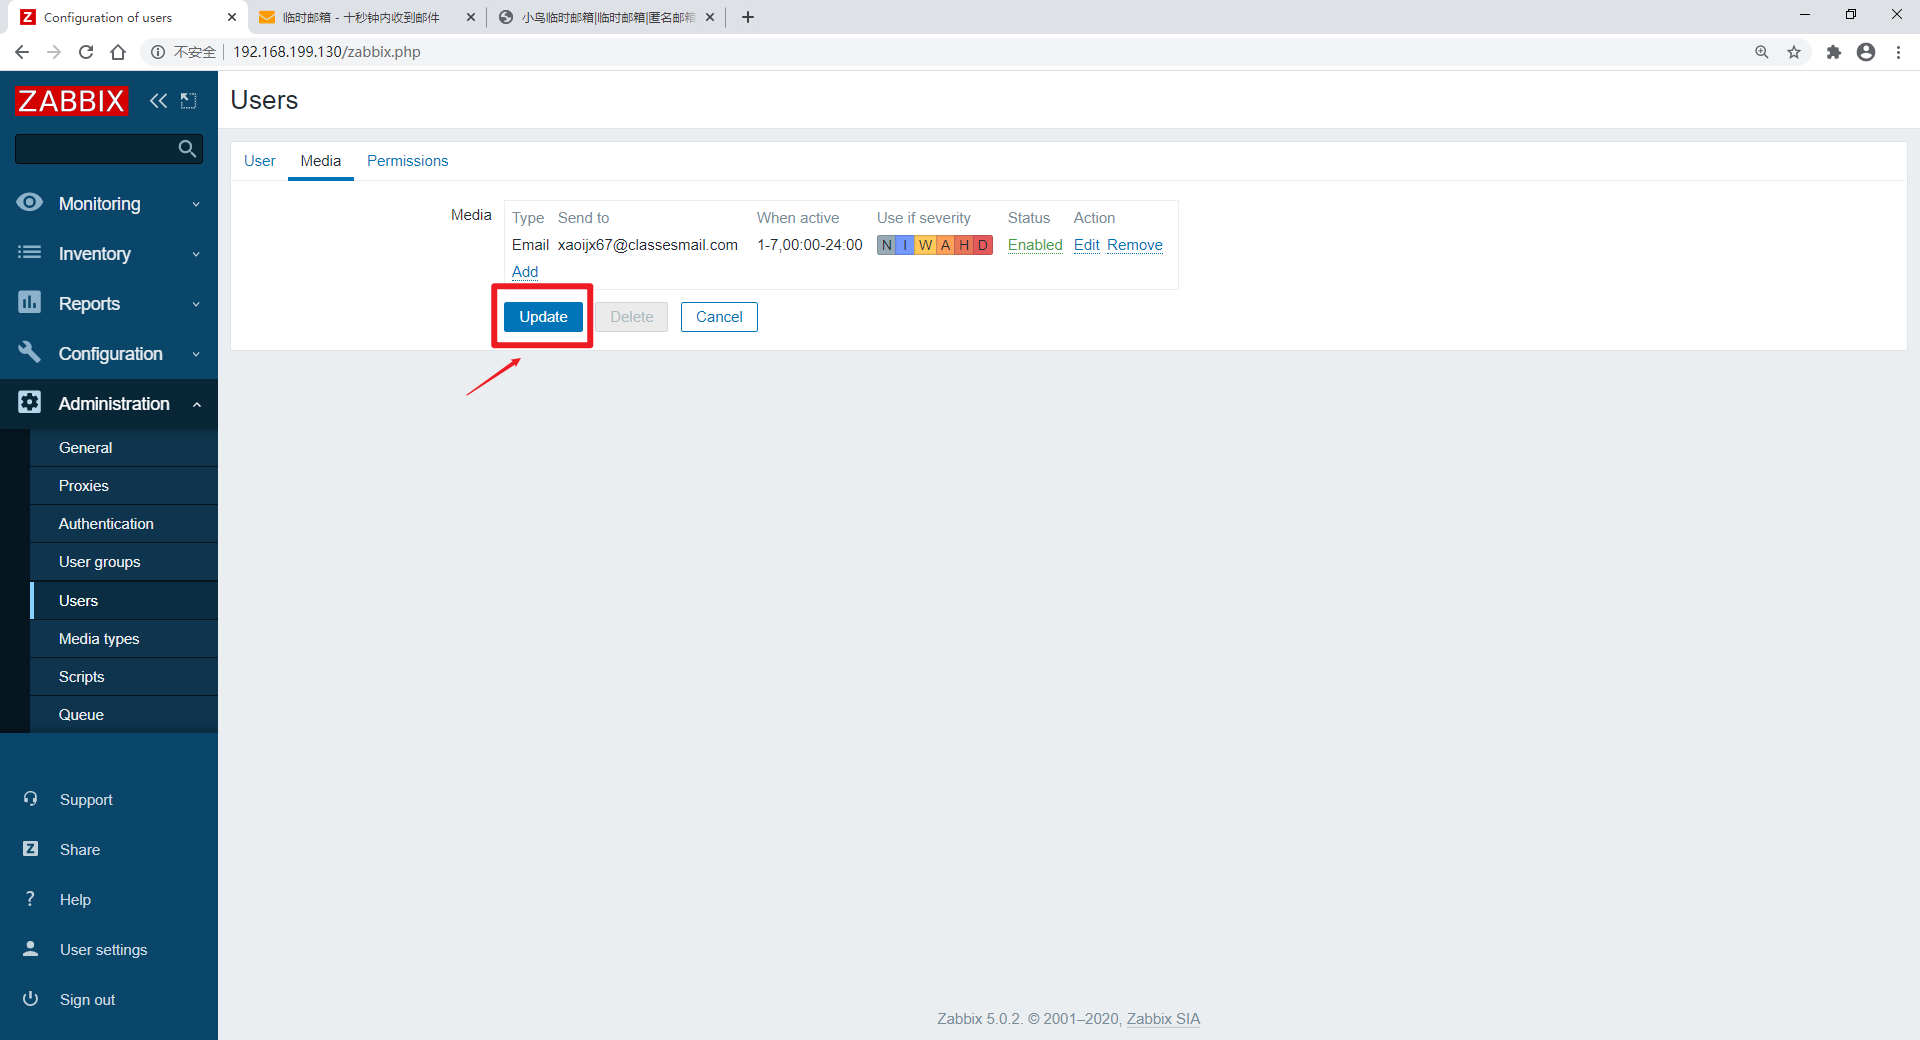Click the ZABBIX logo

(71, 100)
